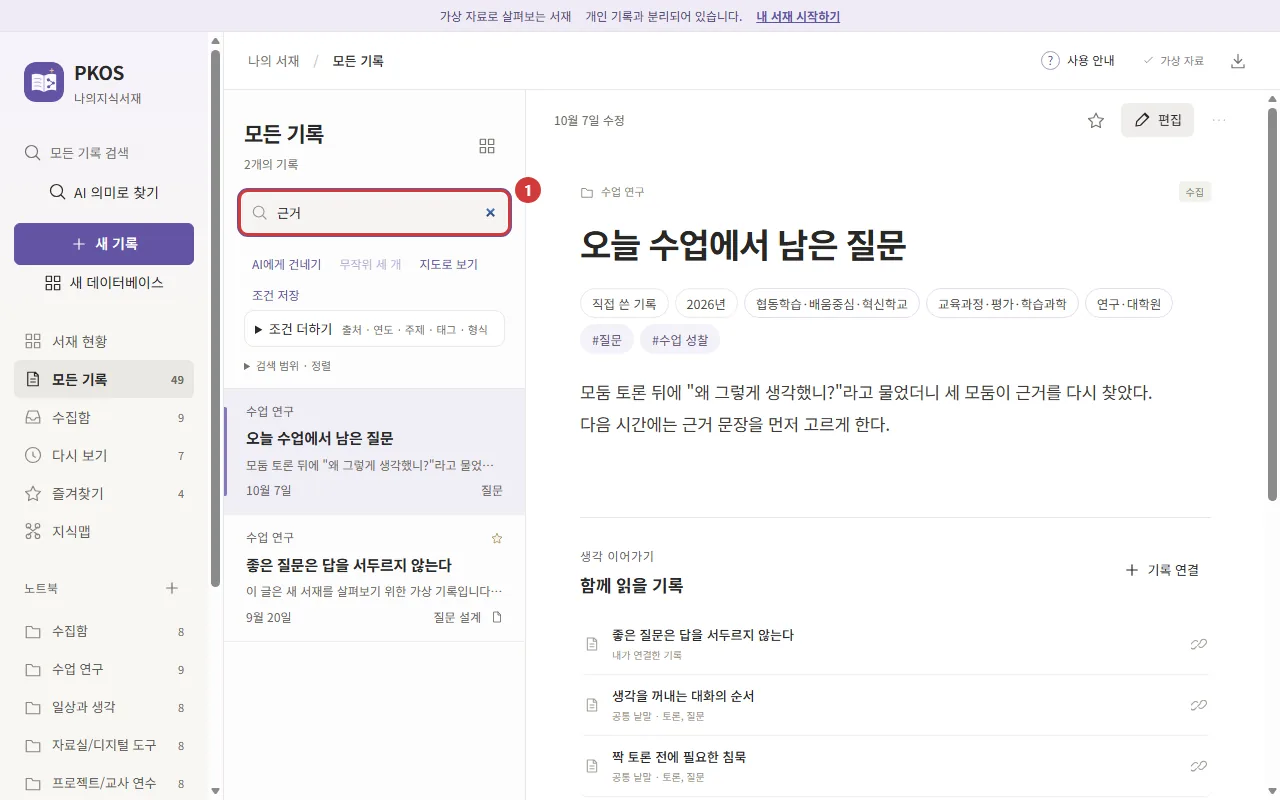
Task: Click the 편집 edit button
Action: [1157, 120]
